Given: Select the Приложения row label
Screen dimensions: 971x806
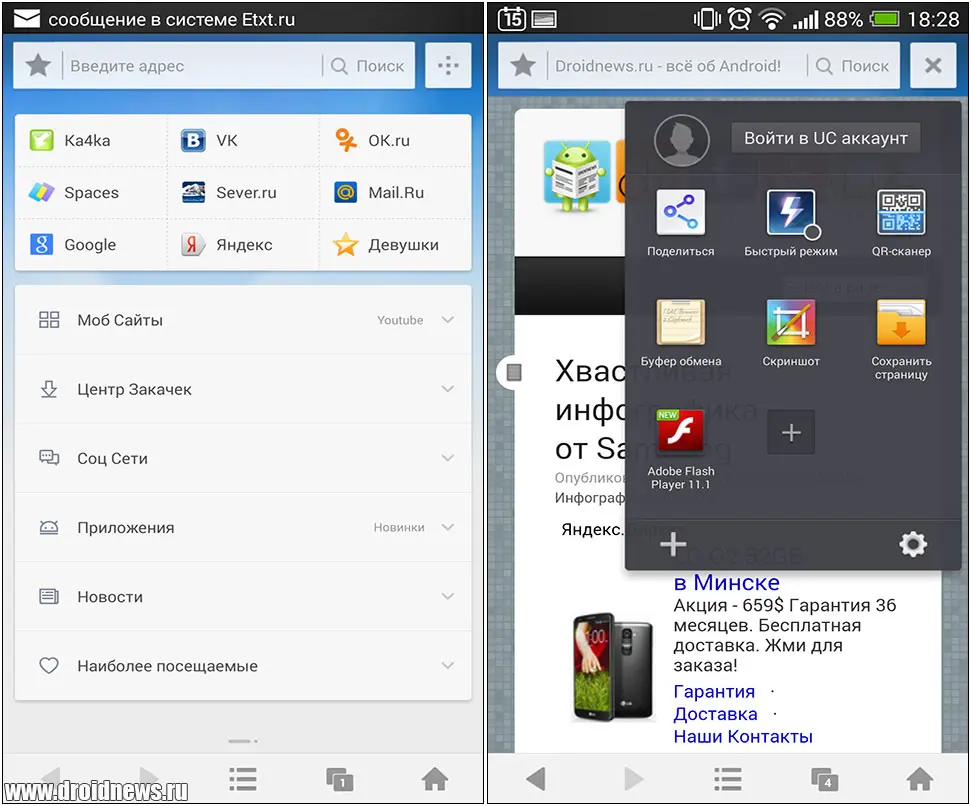Looking at the screenshot, I should coord(126,528).
